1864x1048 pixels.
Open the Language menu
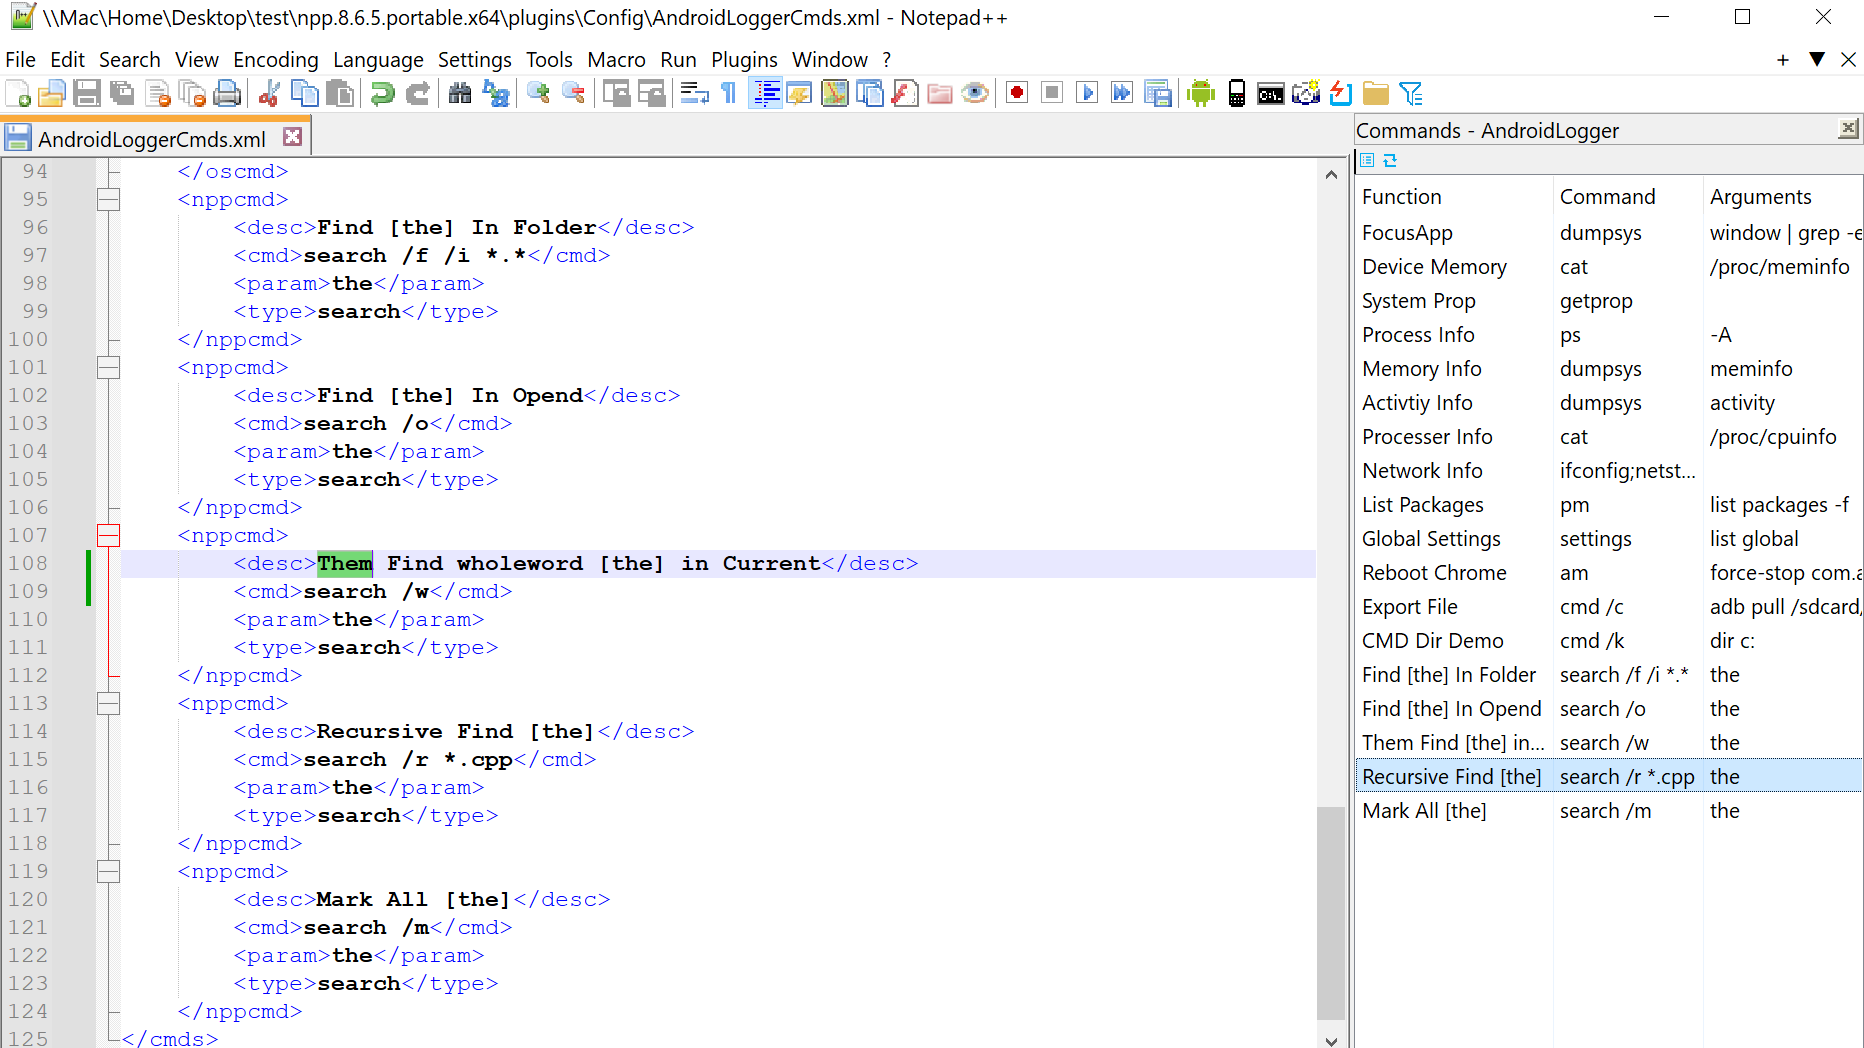pyautogui.click(x=378, y=60)
